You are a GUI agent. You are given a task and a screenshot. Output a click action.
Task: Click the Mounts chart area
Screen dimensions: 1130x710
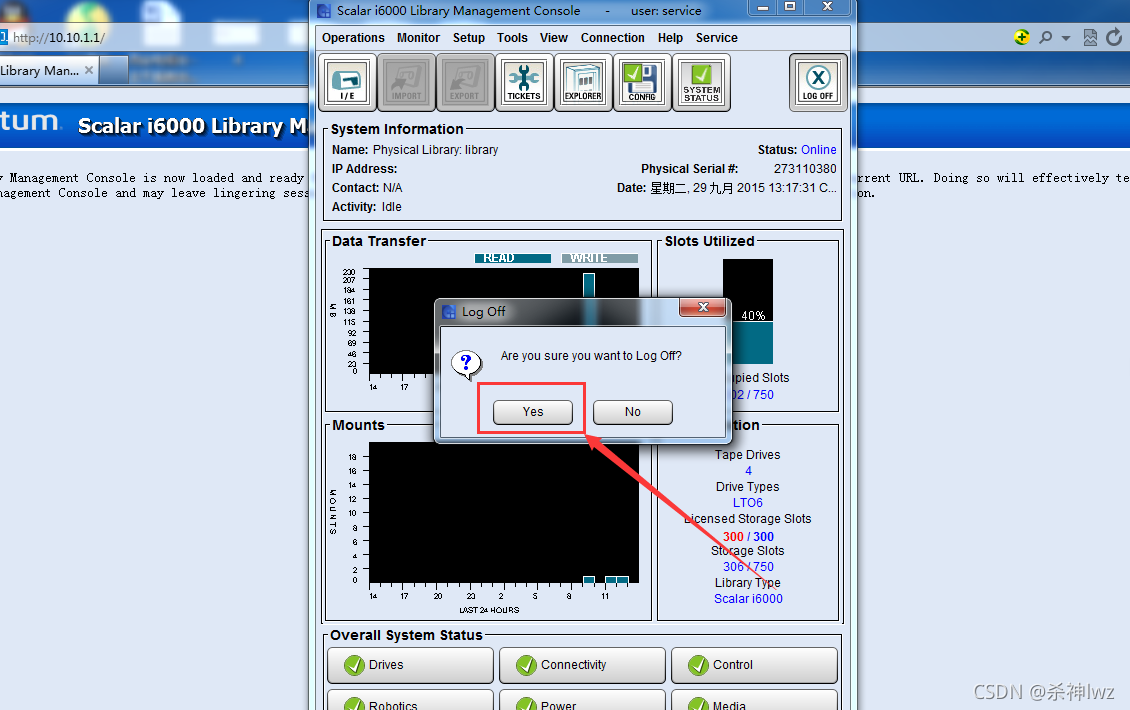(x=504, y=512)
